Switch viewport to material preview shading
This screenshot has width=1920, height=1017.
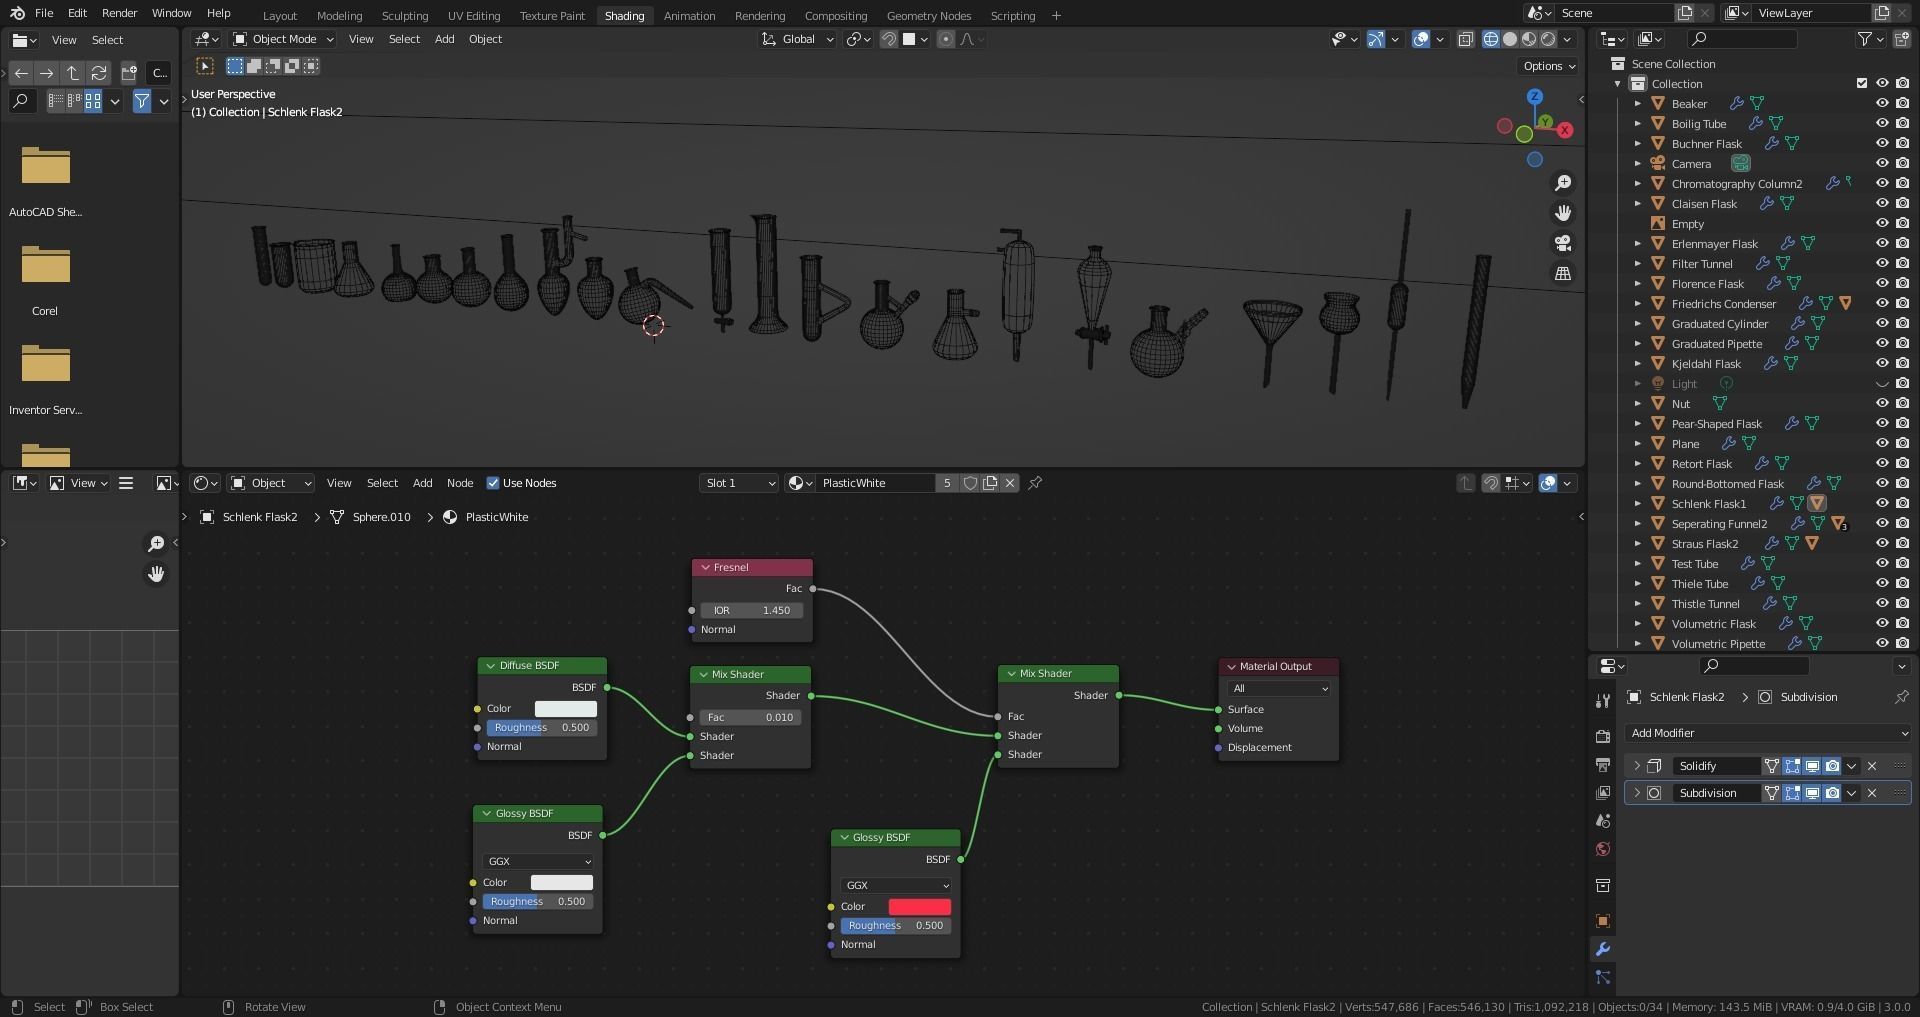coord(1529,39)
